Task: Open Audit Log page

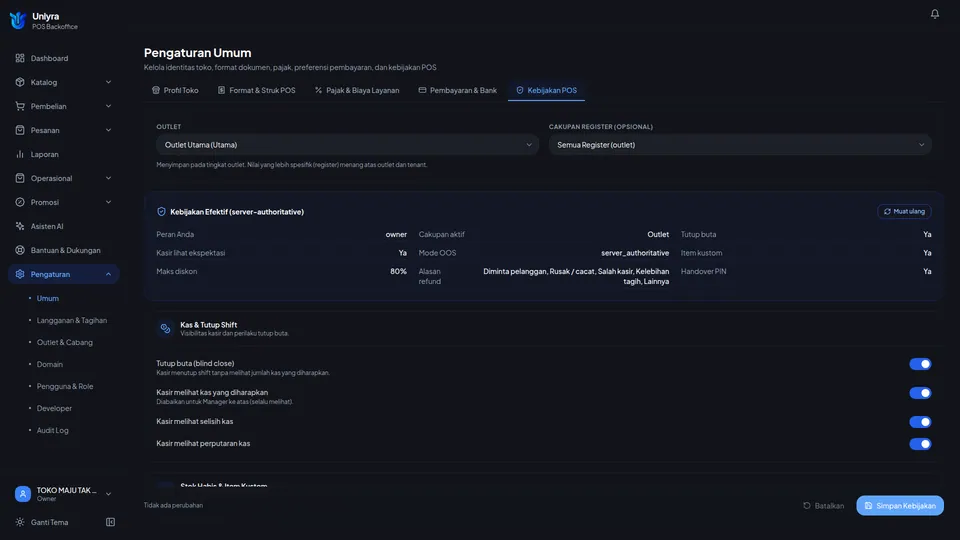Action: tap(53, 430)
